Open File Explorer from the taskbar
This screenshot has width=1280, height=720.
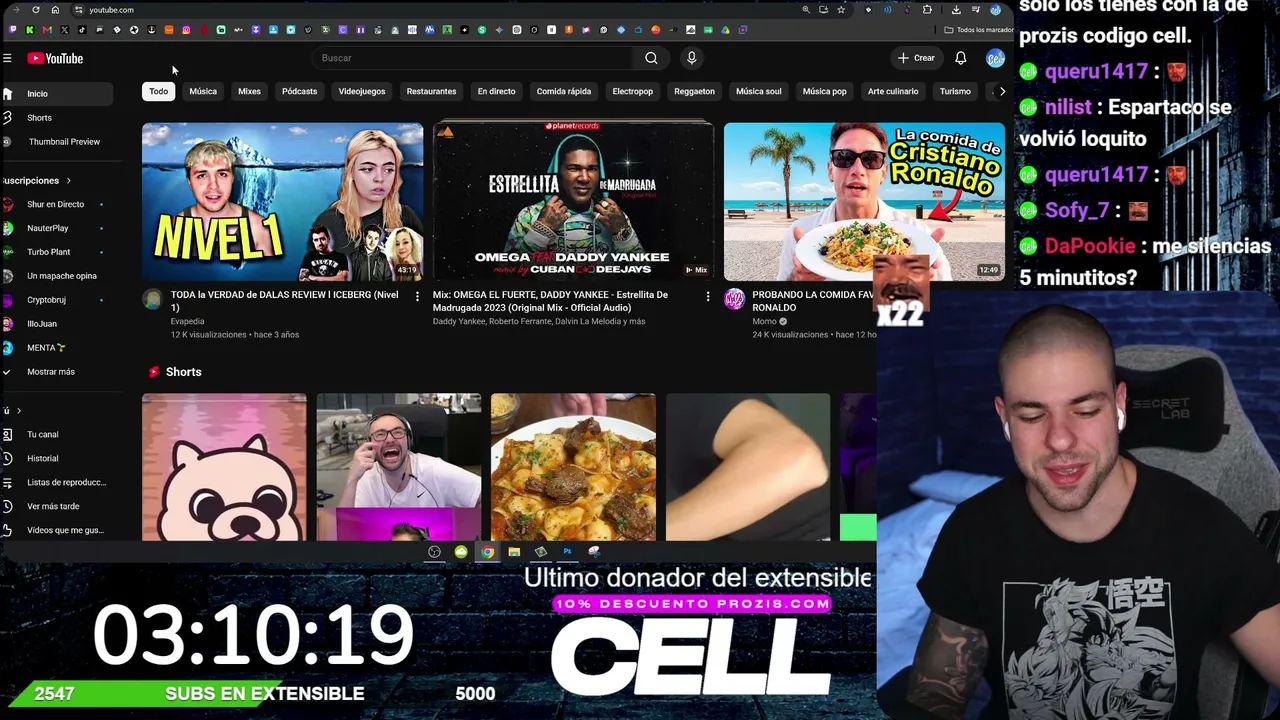514,551
